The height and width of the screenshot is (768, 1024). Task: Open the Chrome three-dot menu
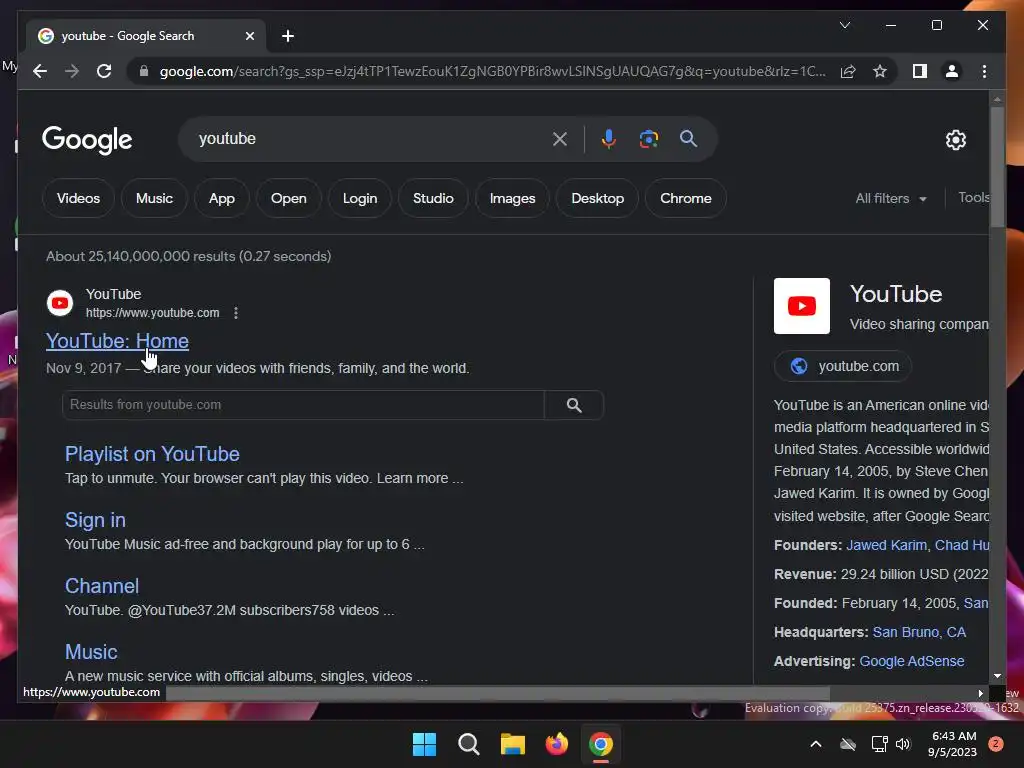pos(984,71)
